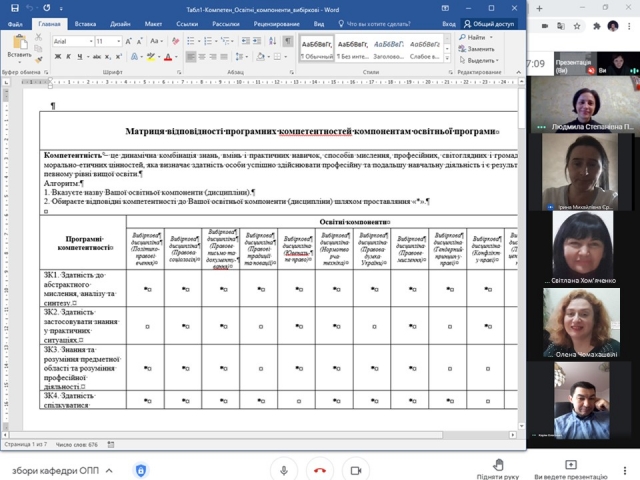Select Людмила Степанівна's video thumbnail
Screen dimensions: 640x480
[585, 105]
